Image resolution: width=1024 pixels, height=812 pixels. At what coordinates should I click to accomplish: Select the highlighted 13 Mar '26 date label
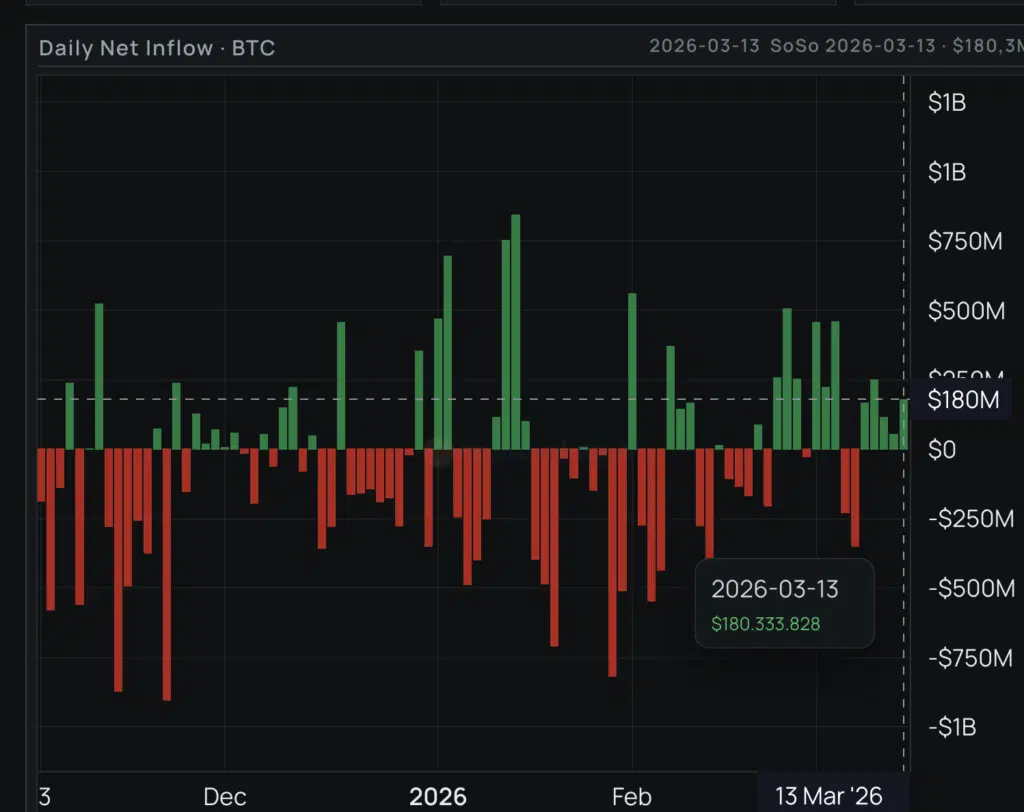[832, 796]
